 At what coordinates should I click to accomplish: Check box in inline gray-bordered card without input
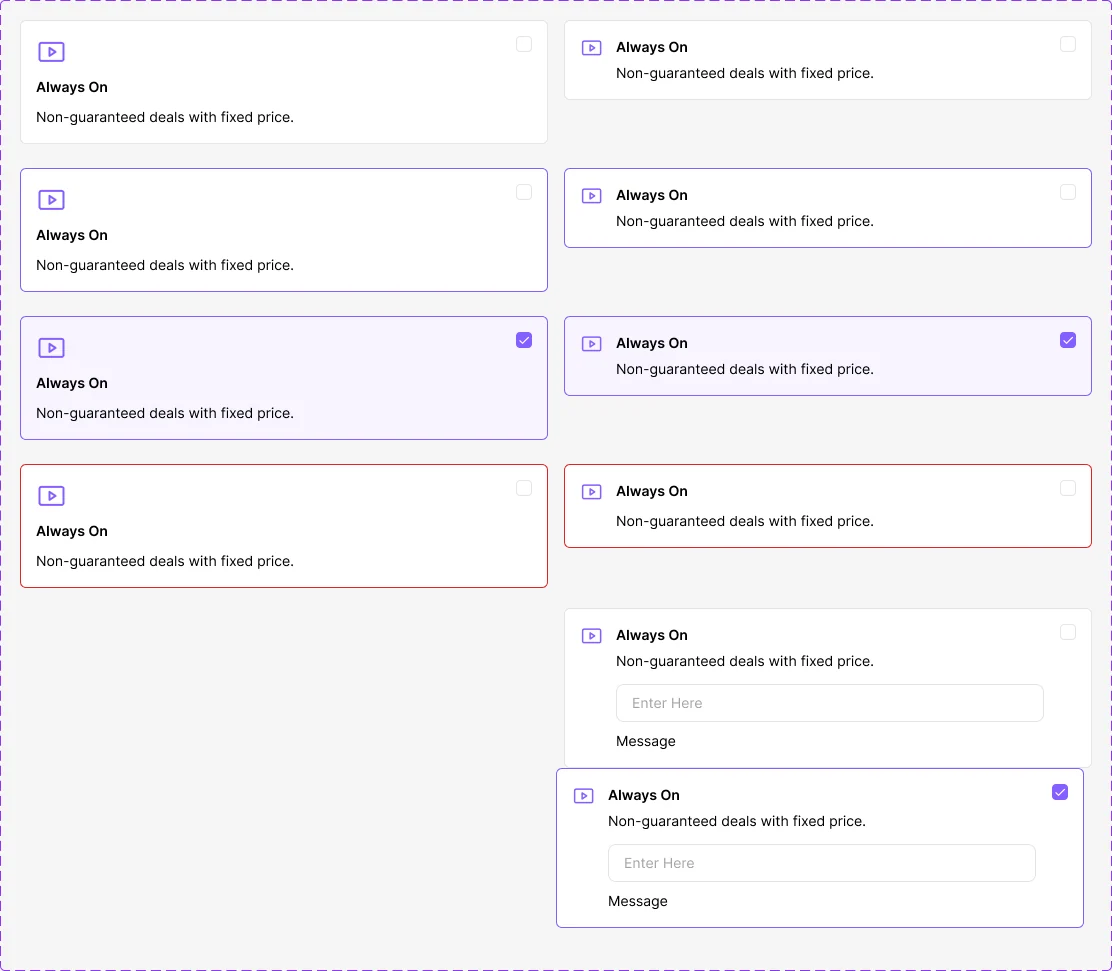point(1068,44)
